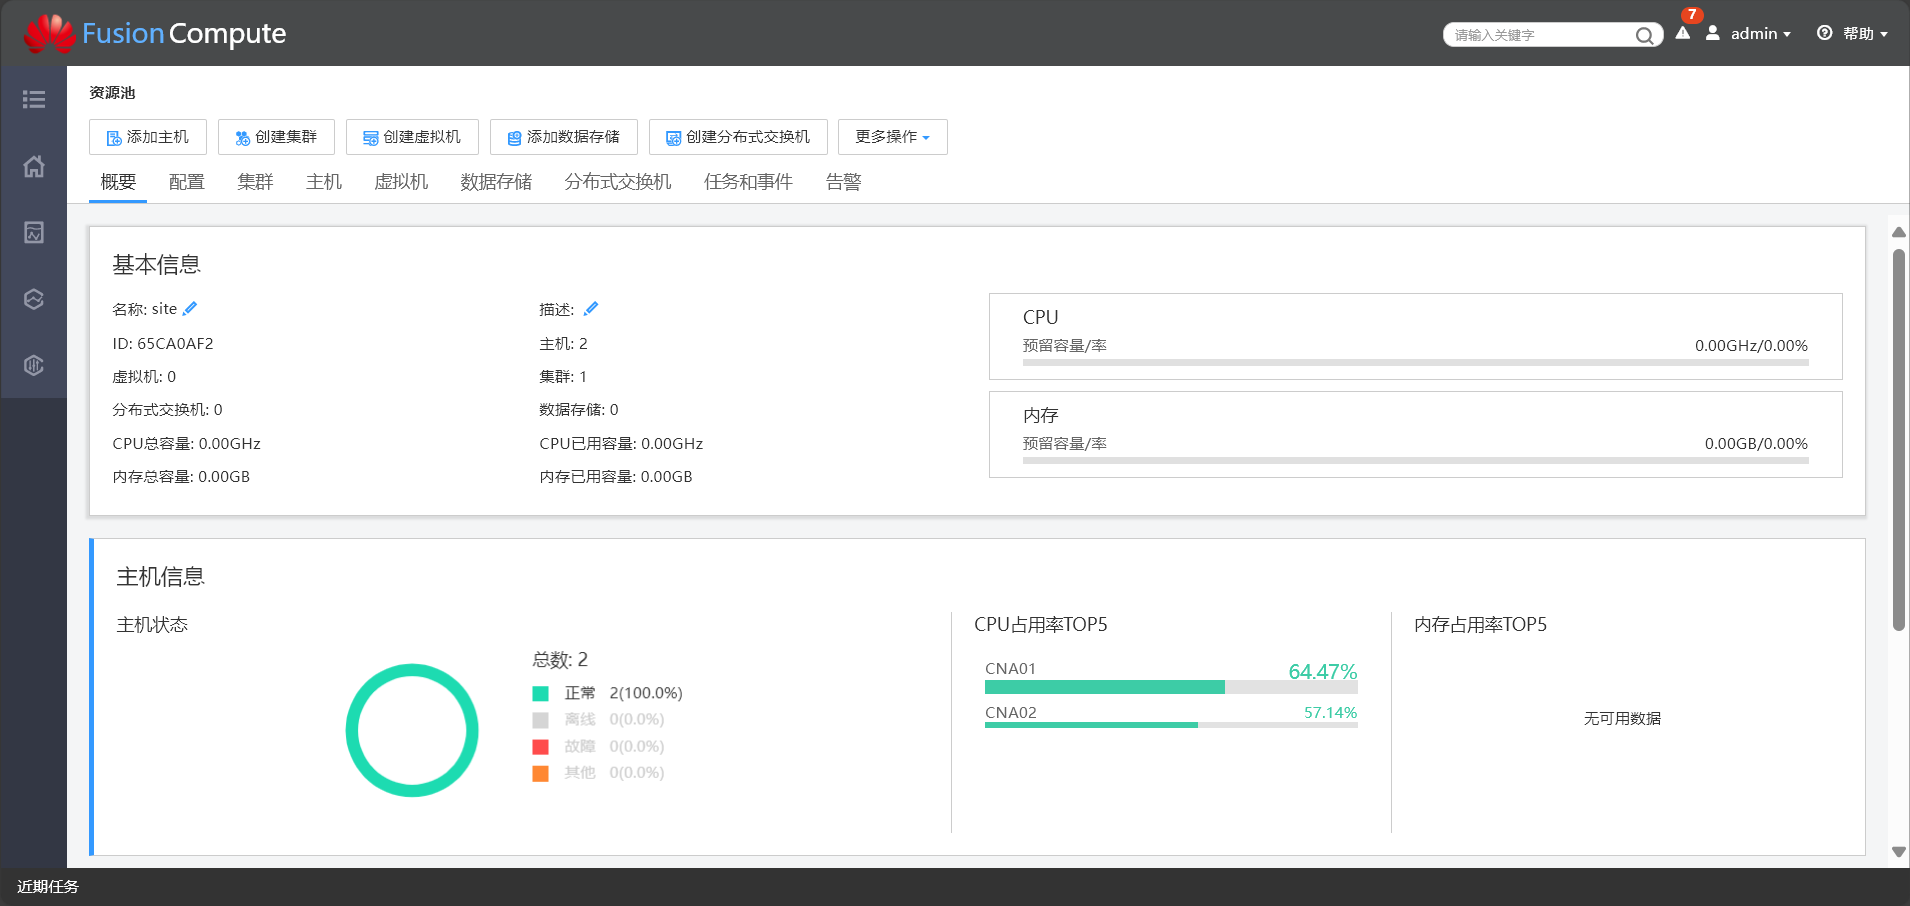
Task: Click the 64.47% usage value
Action: click(1322, 671)
